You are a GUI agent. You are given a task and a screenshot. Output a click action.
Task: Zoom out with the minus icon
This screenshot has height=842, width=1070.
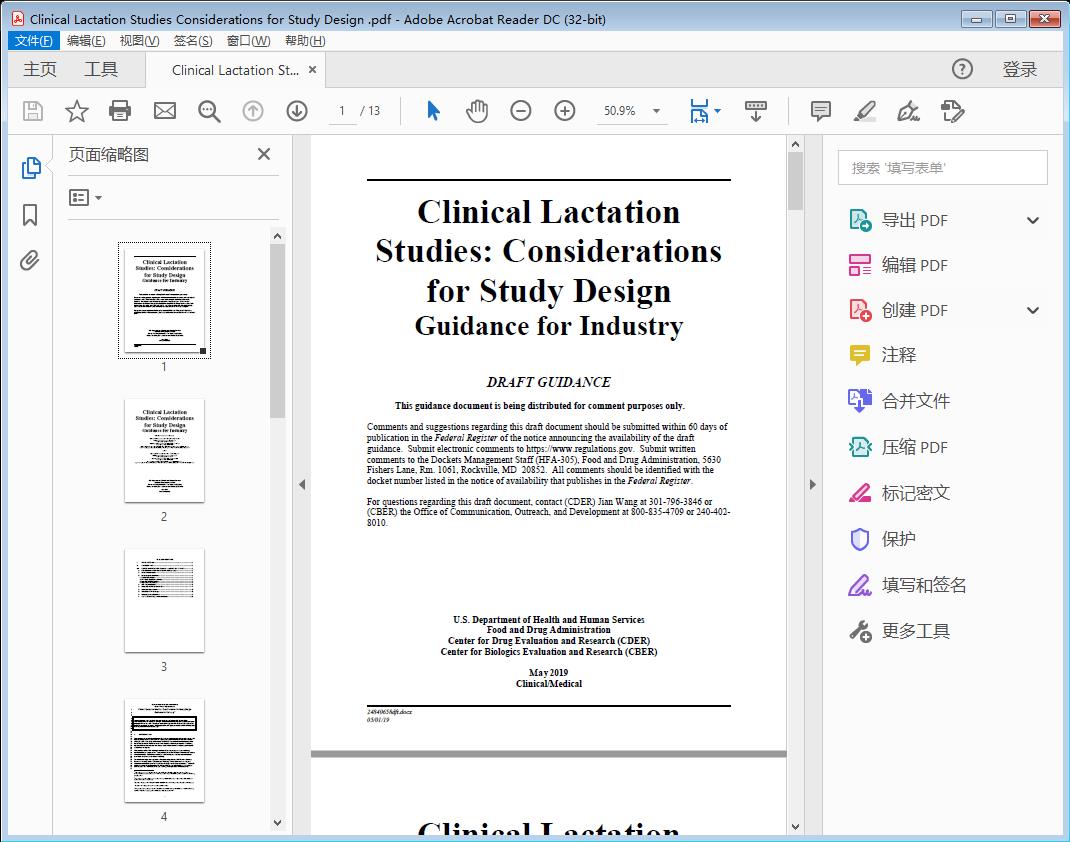[x=520, y=111]
